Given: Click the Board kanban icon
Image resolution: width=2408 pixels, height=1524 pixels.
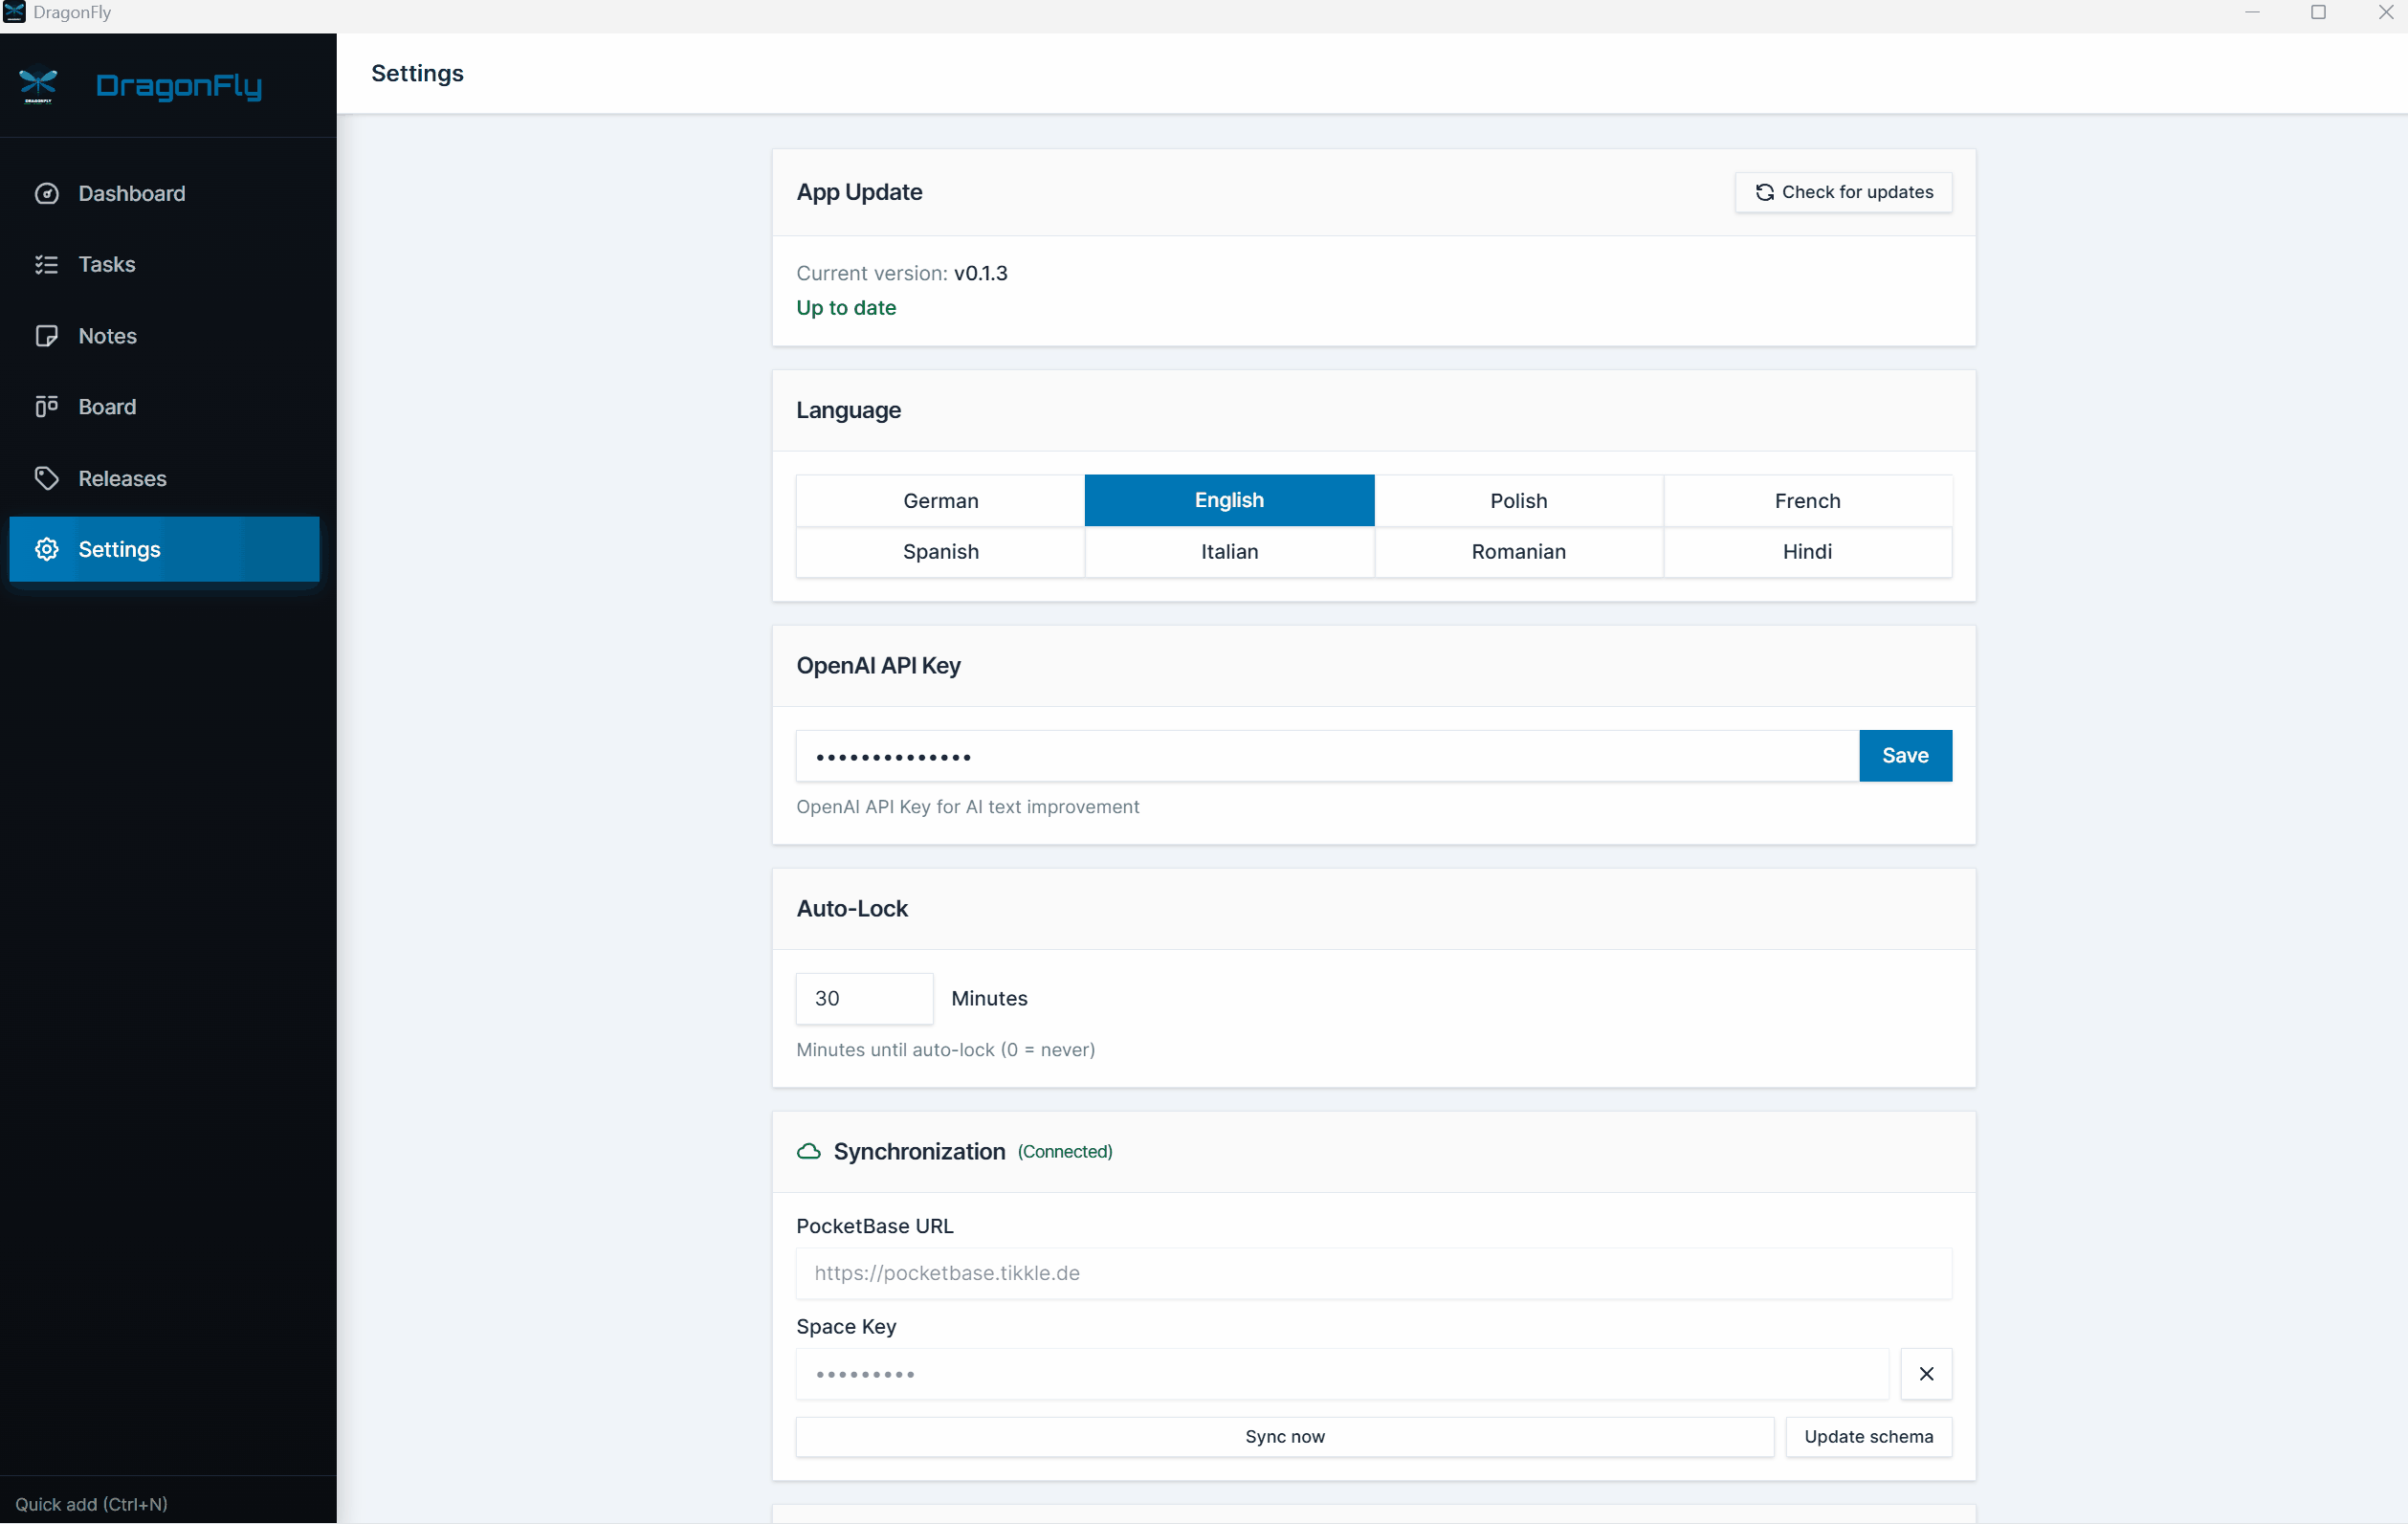Looking at the screenshot, I should point(46,406).
